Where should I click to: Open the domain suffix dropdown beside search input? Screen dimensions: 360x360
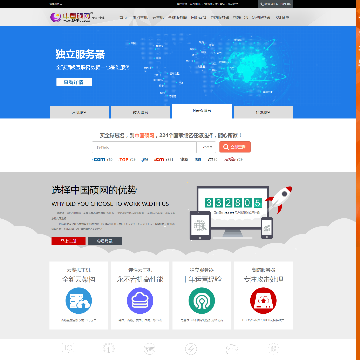(207, 147)
